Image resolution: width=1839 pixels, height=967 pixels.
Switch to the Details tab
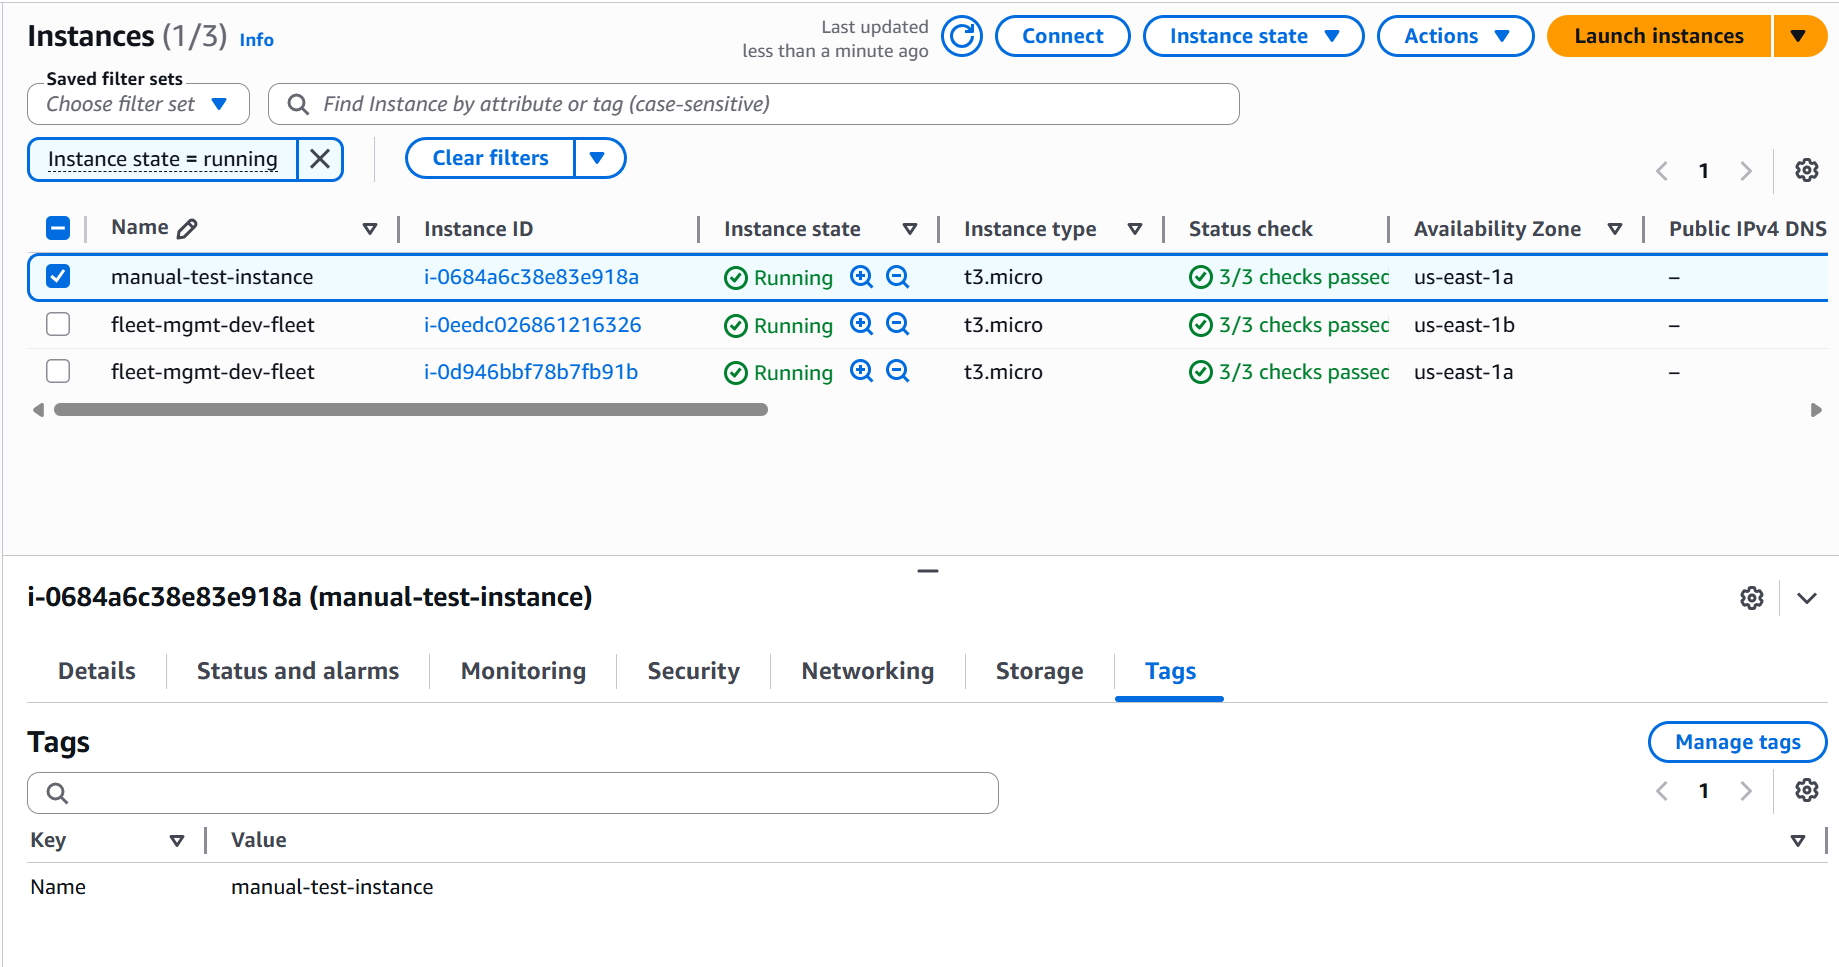point(97,671)
